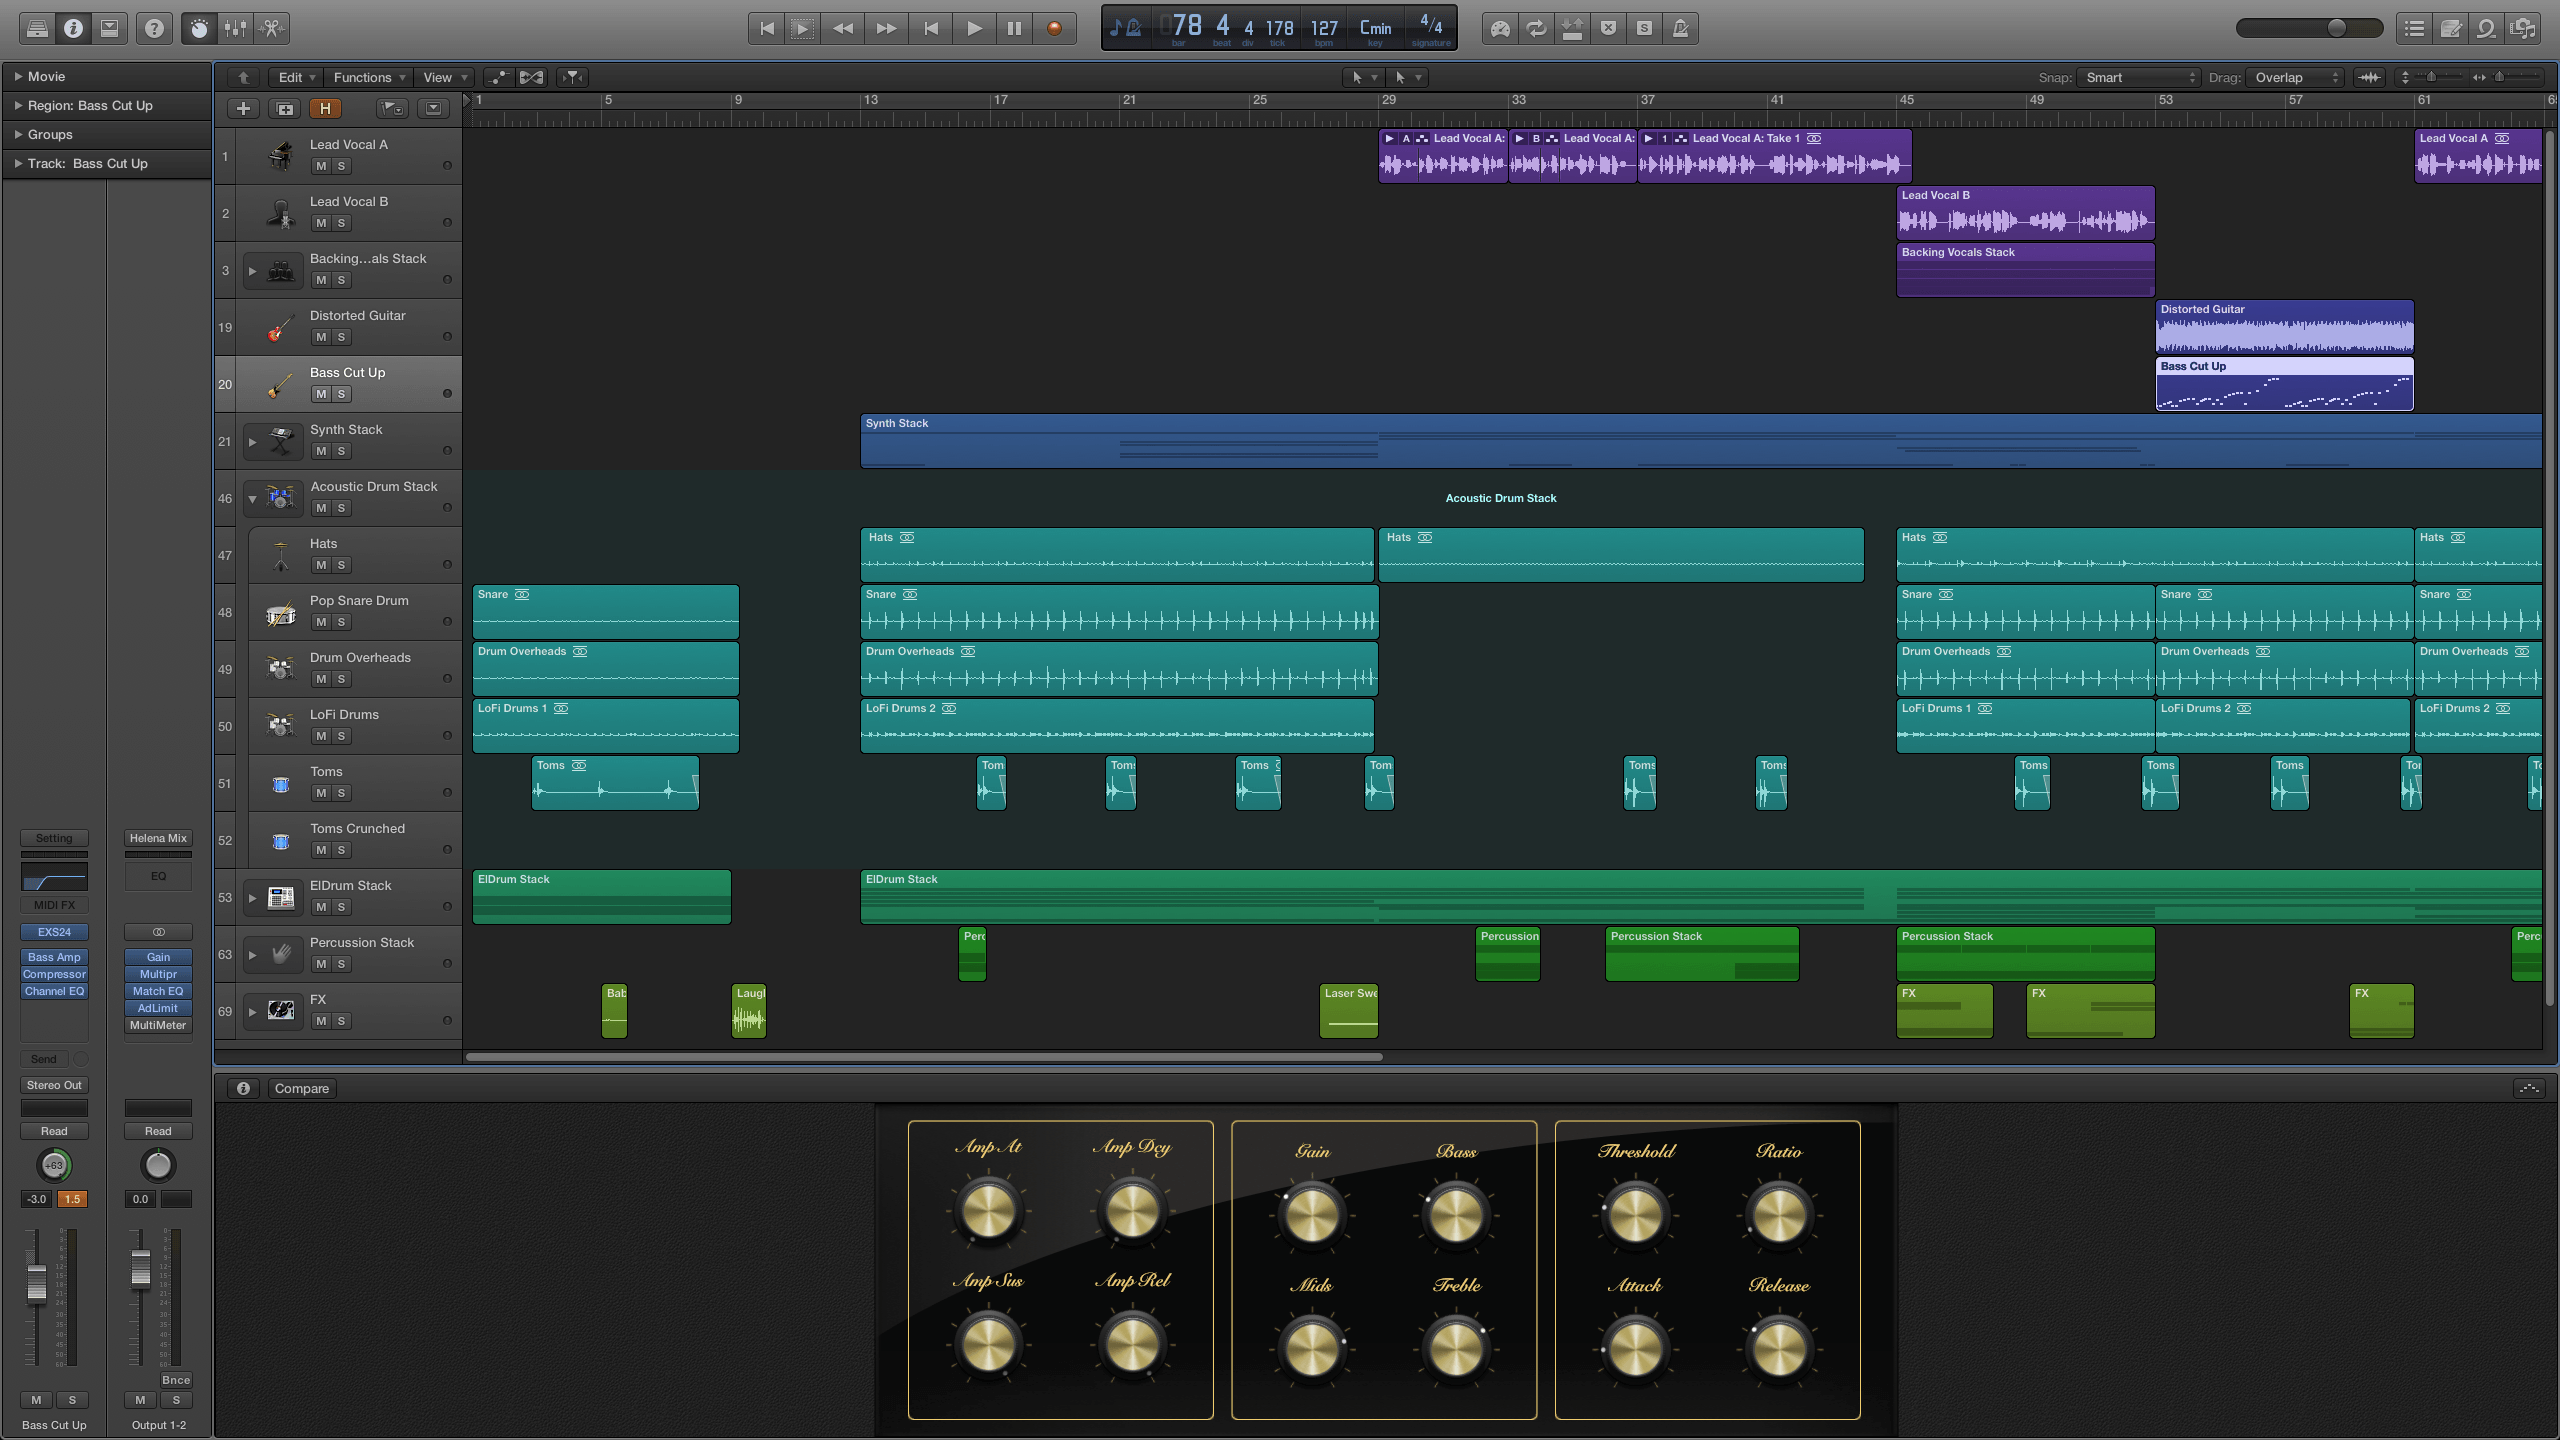This screenshot has width=2560, height=1440.
Task: Click the MIDI FX slot icon
Action: click(x=53, y=905)
